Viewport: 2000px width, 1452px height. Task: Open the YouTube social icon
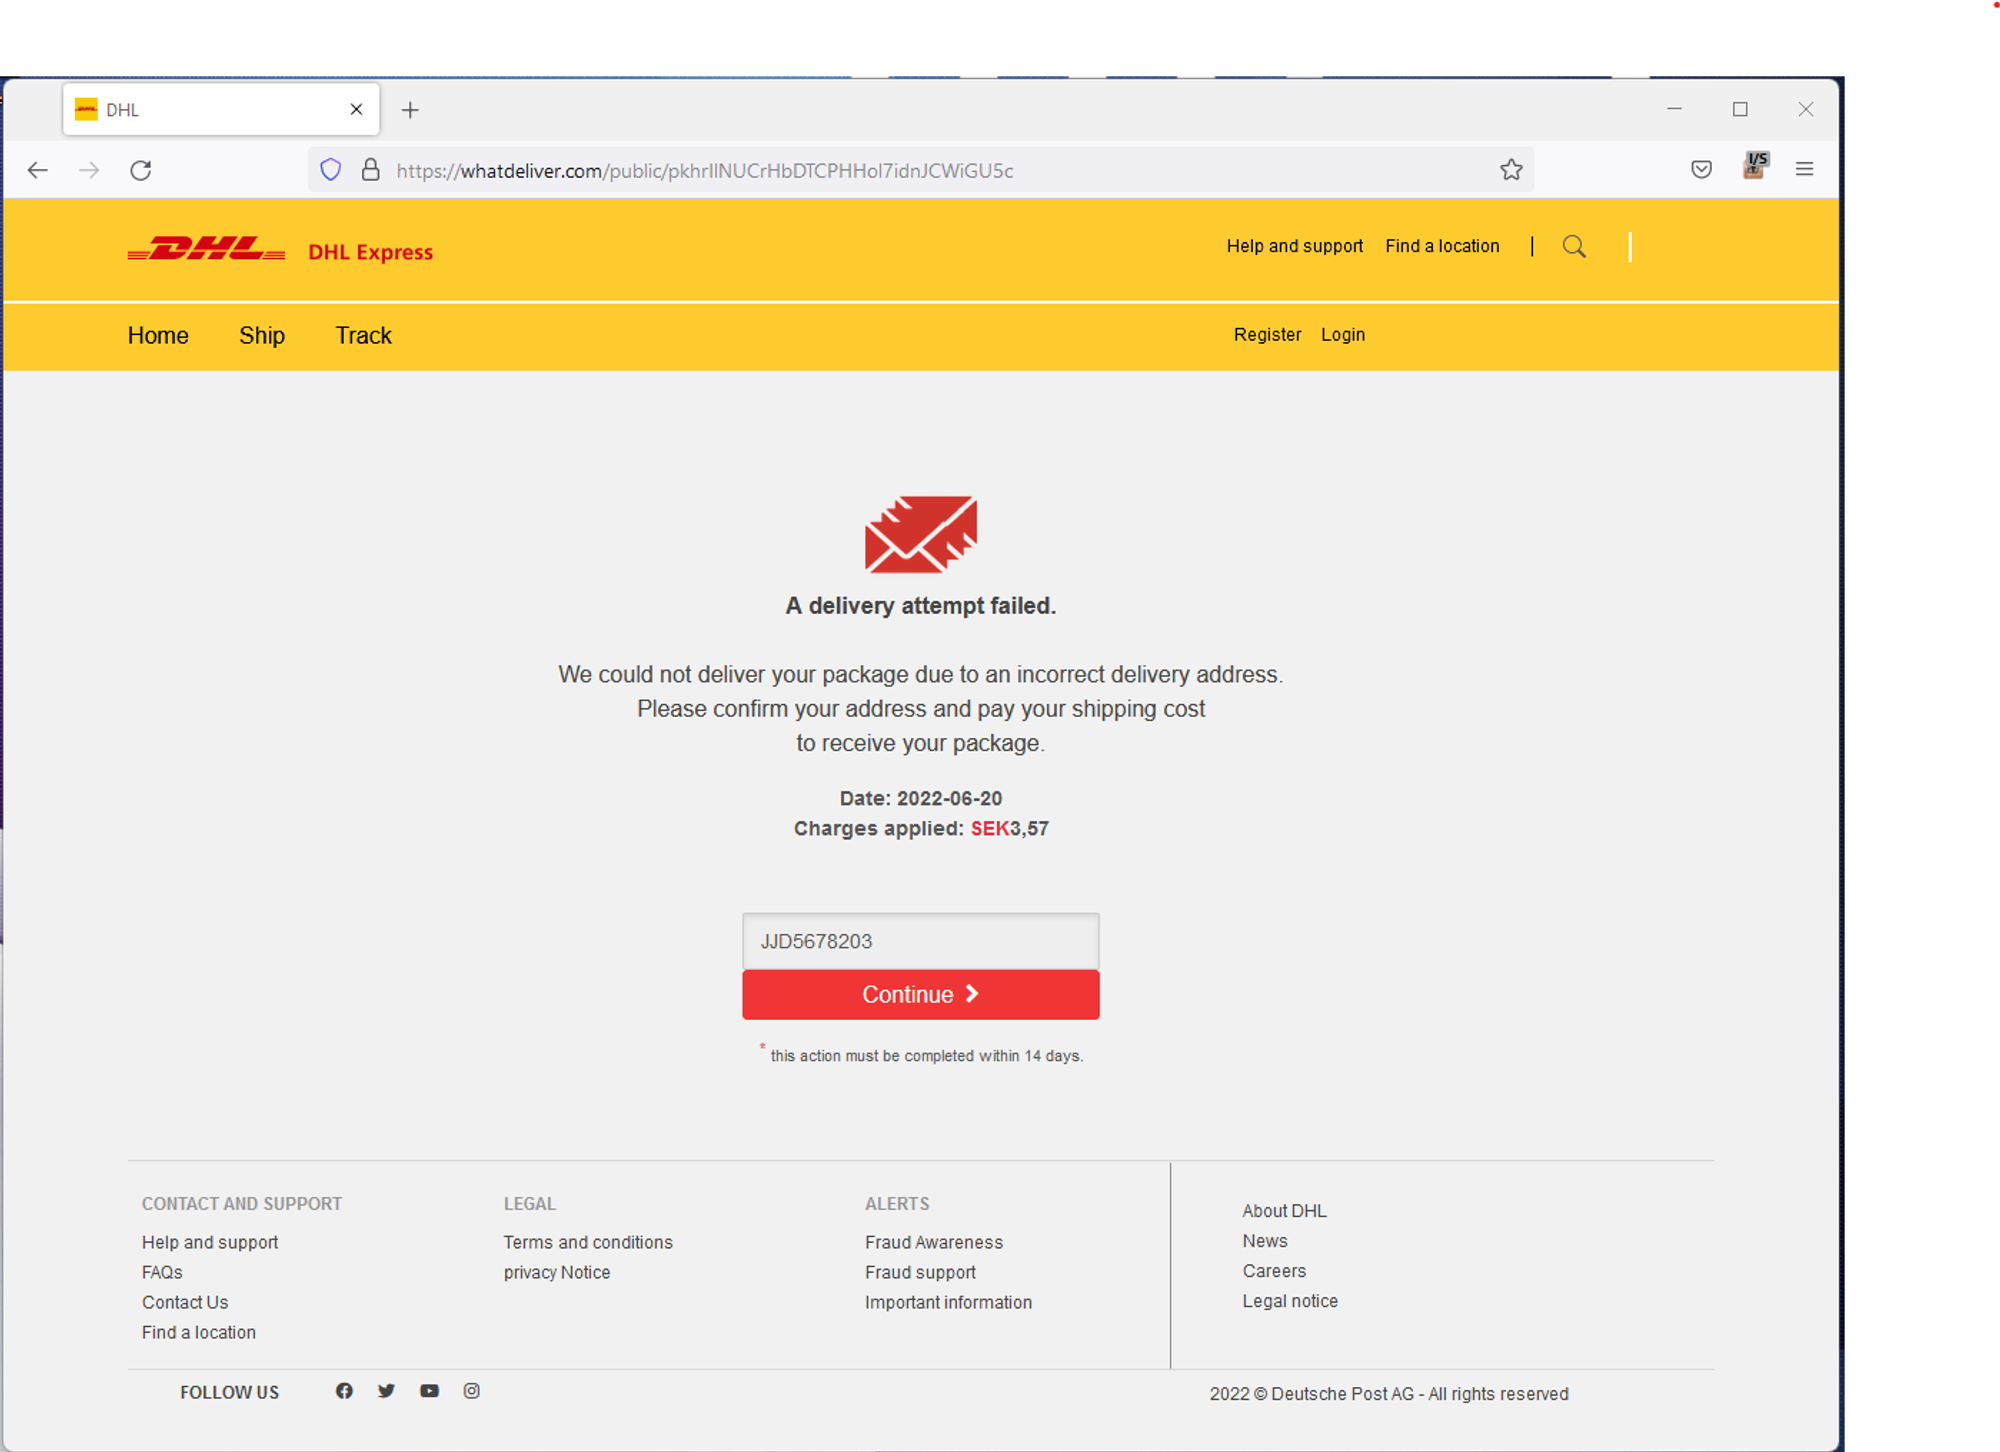point(429,1391)
